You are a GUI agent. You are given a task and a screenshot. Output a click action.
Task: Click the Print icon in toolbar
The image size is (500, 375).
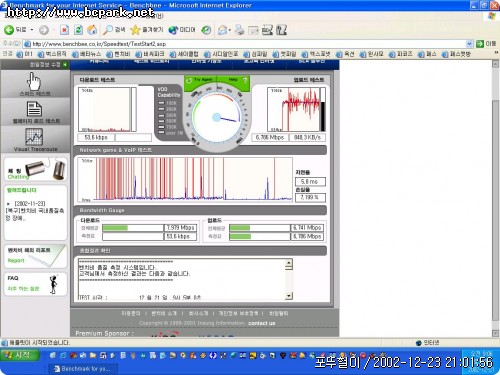[239, 30]
